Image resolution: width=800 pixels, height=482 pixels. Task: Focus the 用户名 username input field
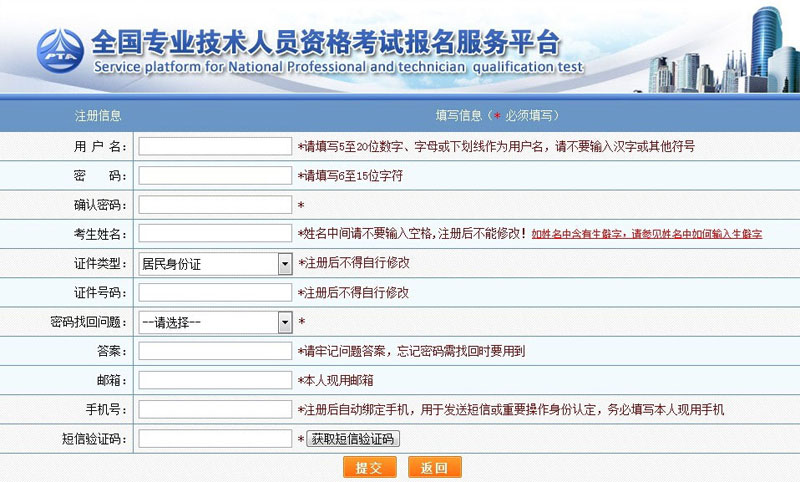coord(214,146)
